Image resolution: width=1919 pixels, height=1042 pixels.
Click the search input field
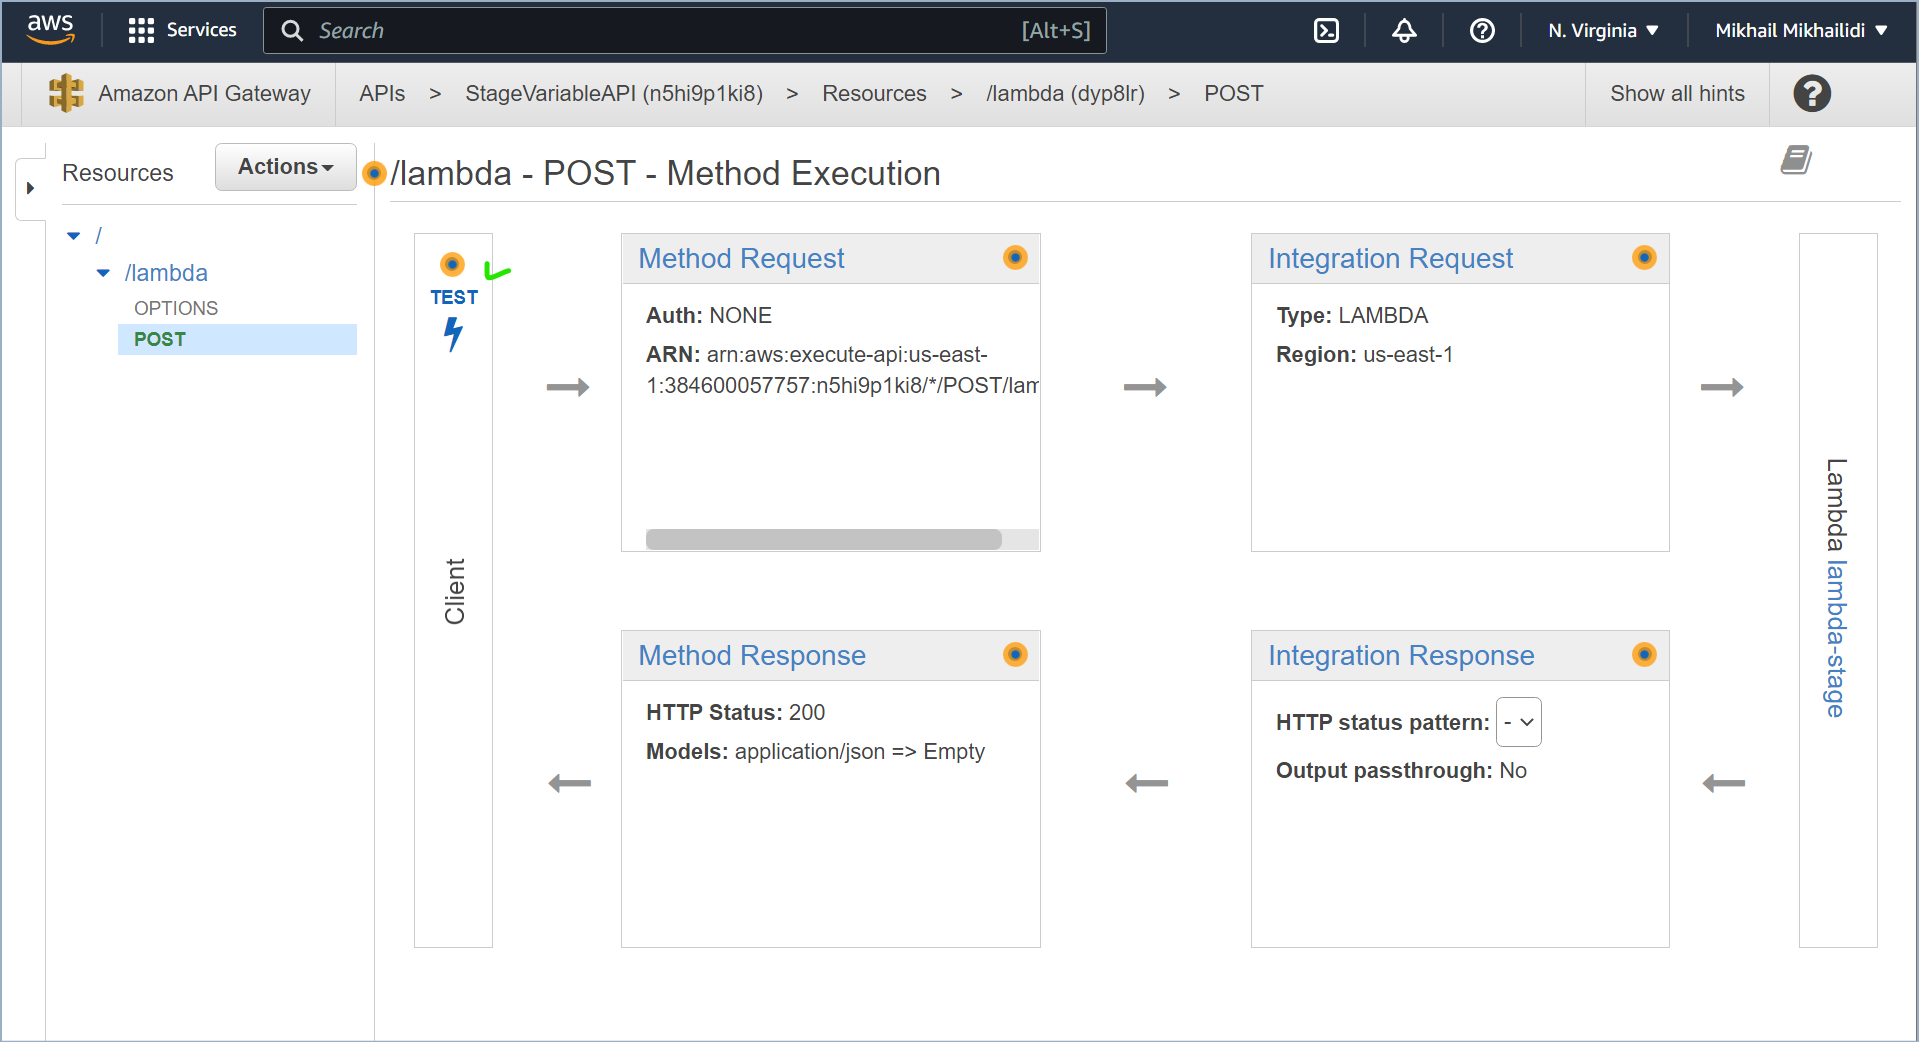(685, 30)
